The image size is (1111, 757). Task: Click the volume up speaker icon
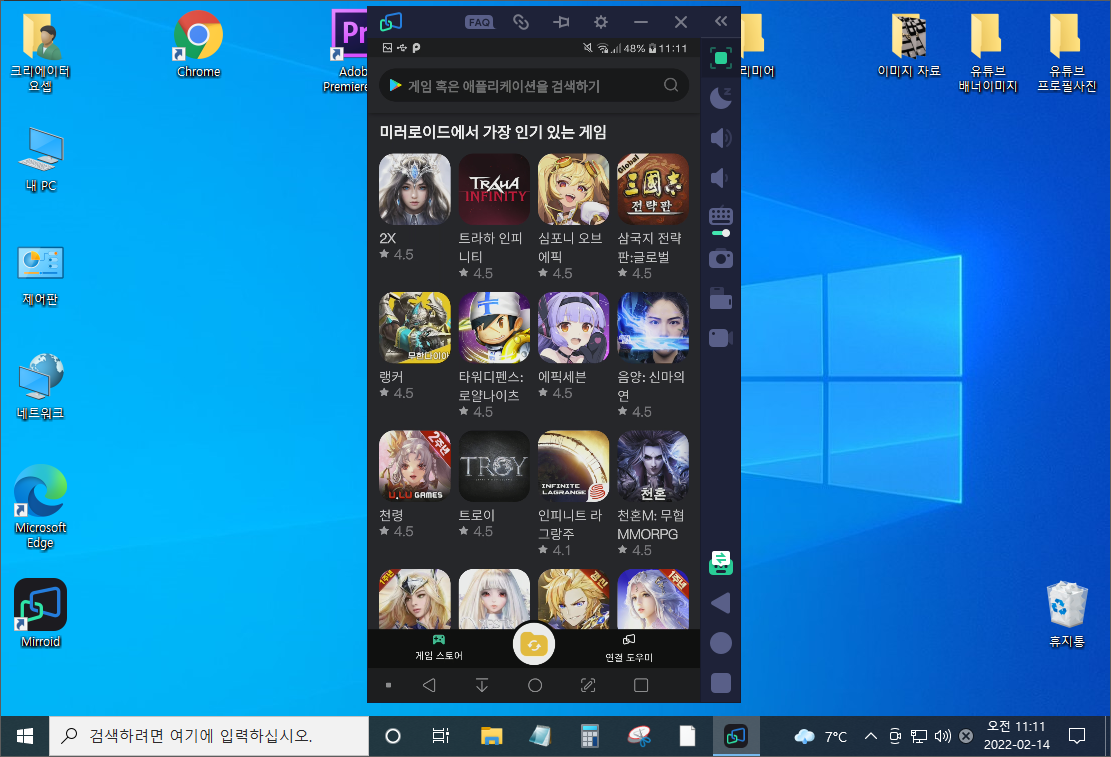point(721,138)
